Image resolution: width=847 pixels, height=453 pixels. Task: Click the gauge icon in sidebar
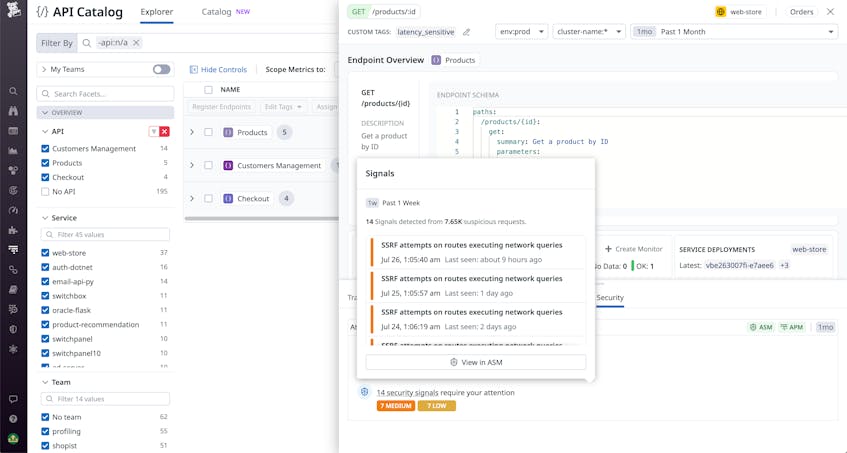point(14,210)
